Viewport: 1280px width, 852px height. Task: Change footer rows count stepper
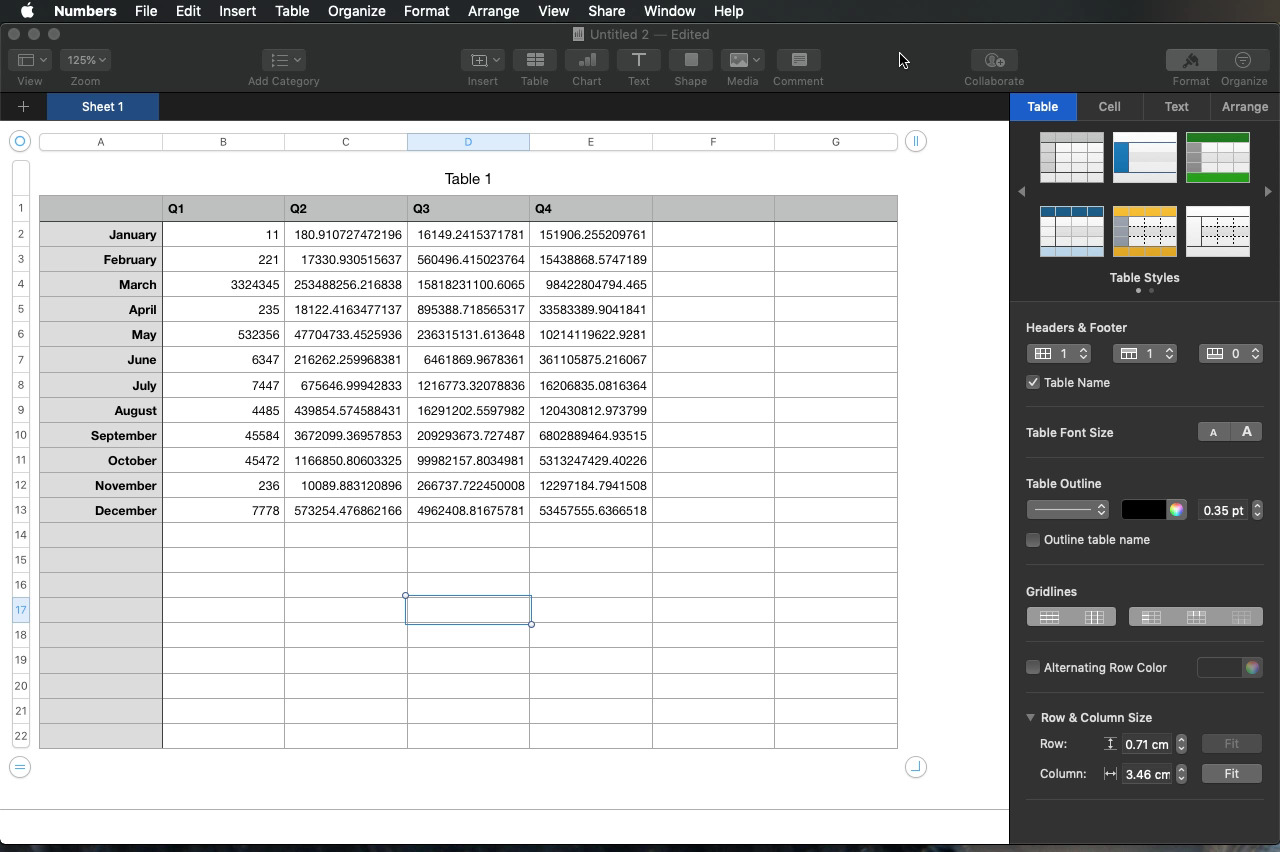point(1255,353)
